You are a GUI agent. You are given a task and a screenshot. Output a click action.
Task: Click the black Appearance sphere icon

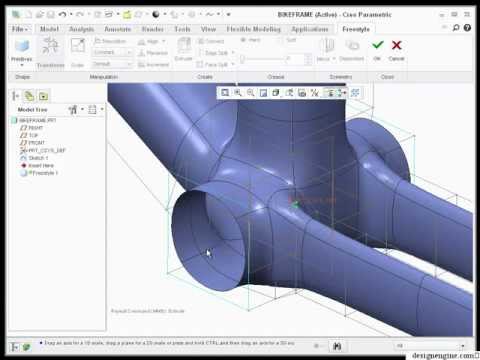156,14
